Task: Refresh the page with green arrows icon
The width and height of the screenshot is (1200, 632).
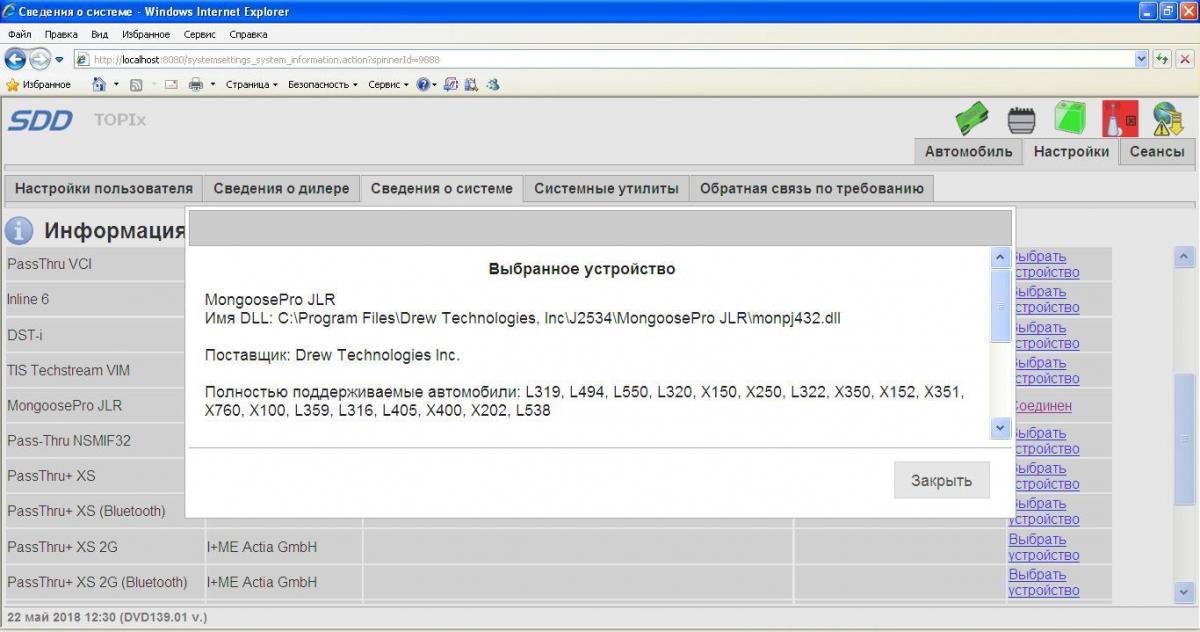Action: 1163,59
